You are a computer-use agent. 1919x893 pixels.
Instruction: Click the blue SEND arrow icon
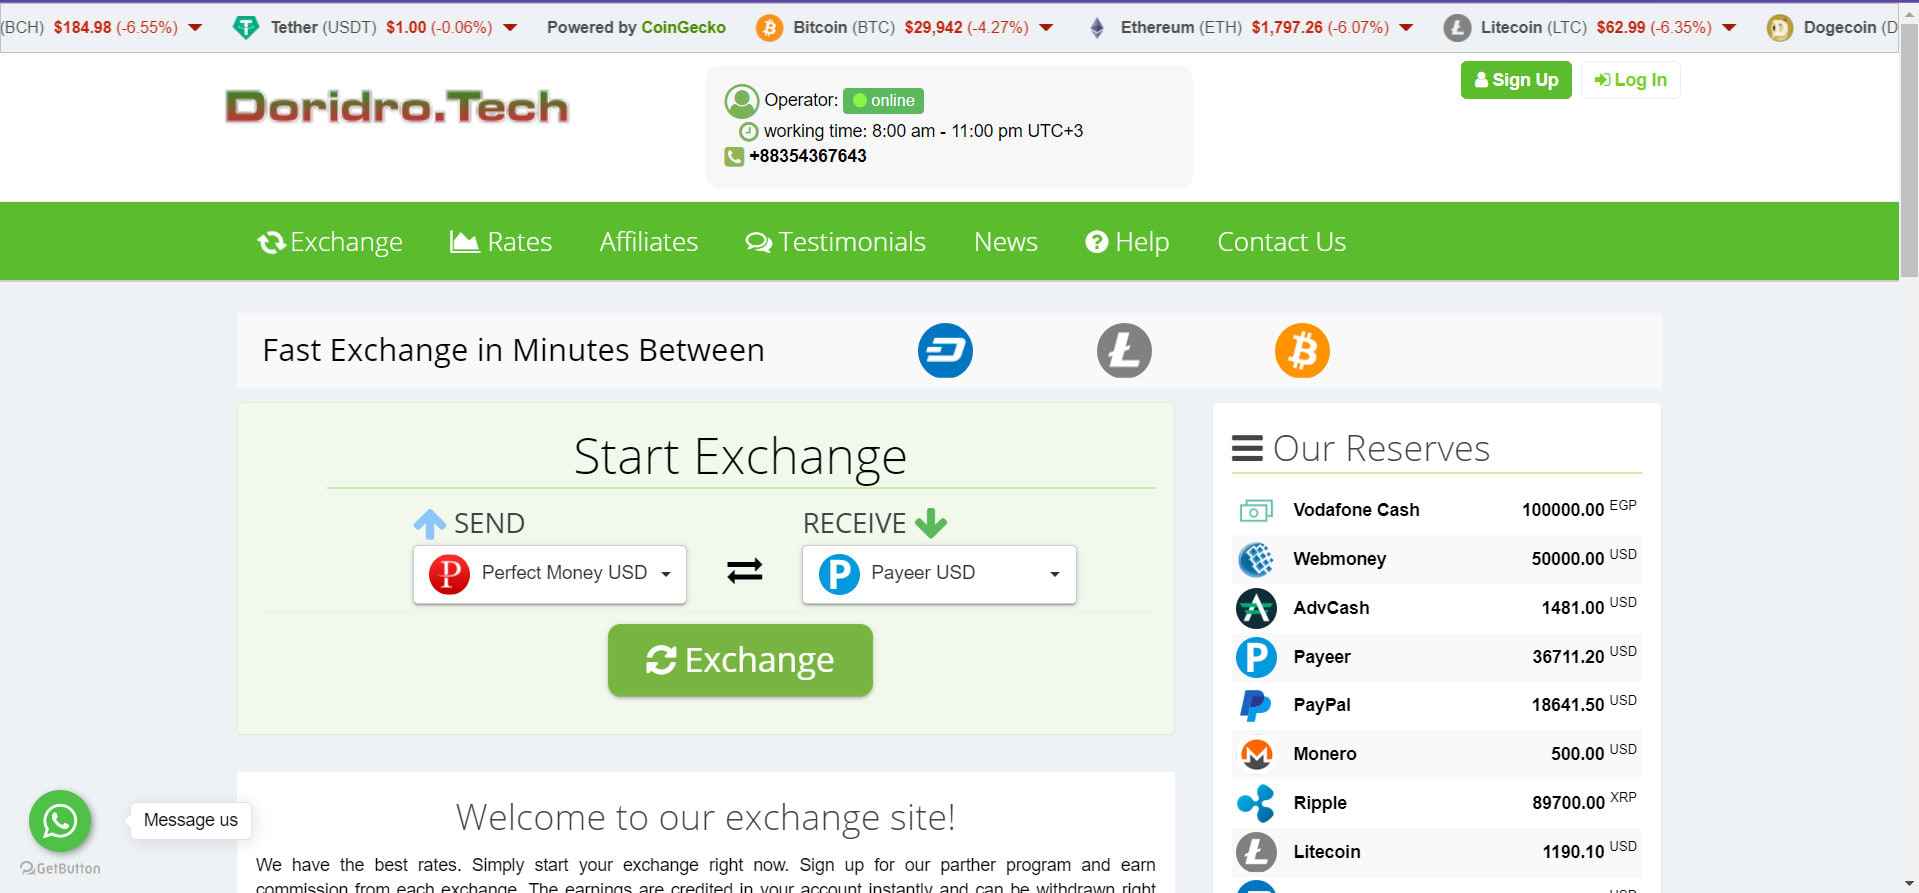coord(430,523)
